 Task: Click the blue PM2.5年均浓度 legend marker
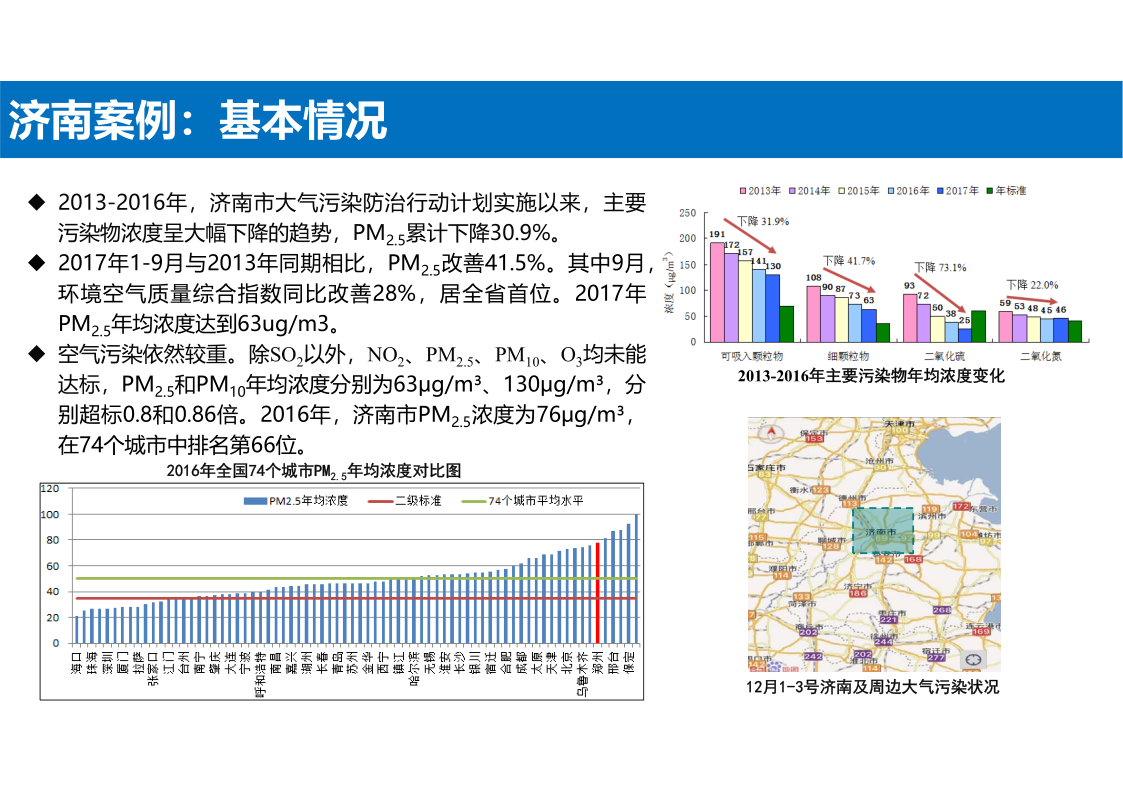[x=256, y=500]
